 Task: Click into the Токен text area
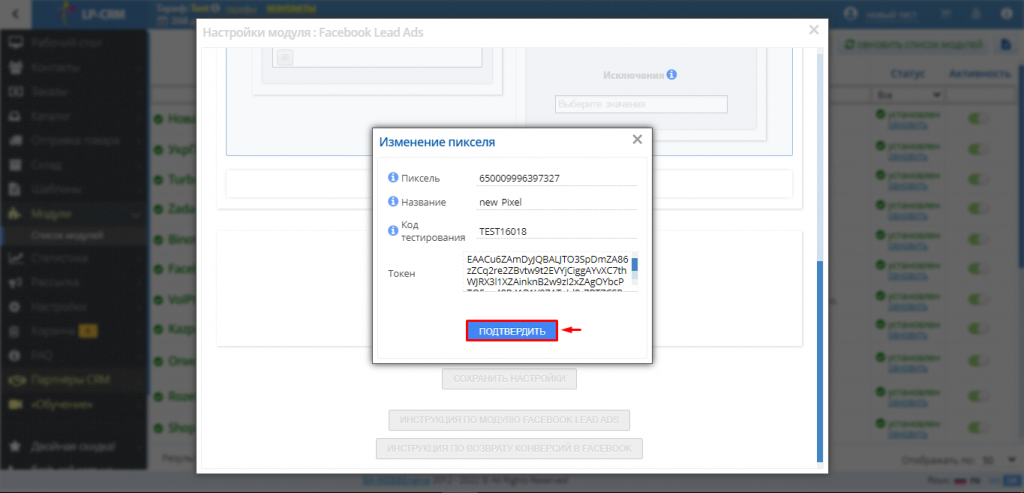(x=547, y=272)
